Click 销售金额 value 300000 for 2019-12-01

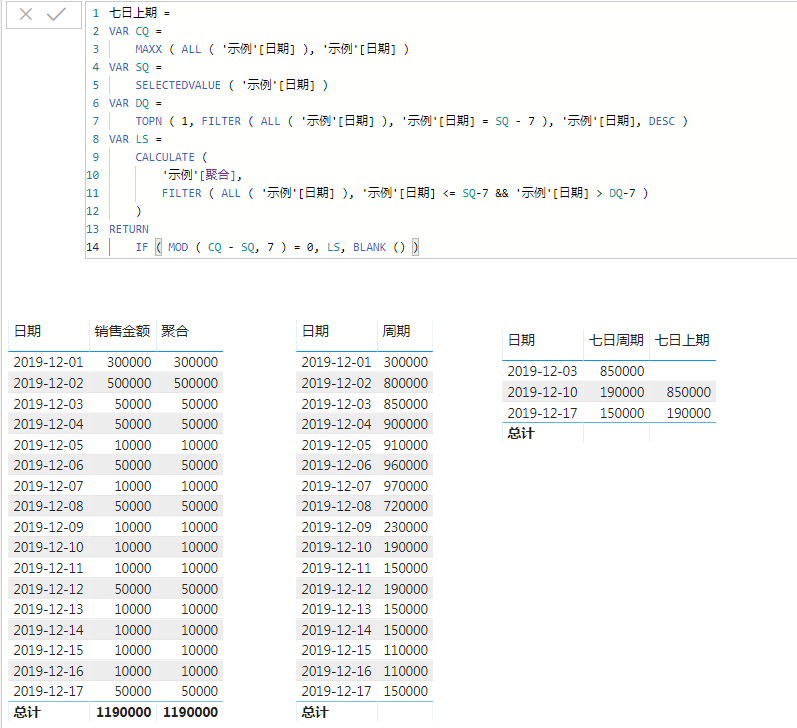tap(129, 362)
